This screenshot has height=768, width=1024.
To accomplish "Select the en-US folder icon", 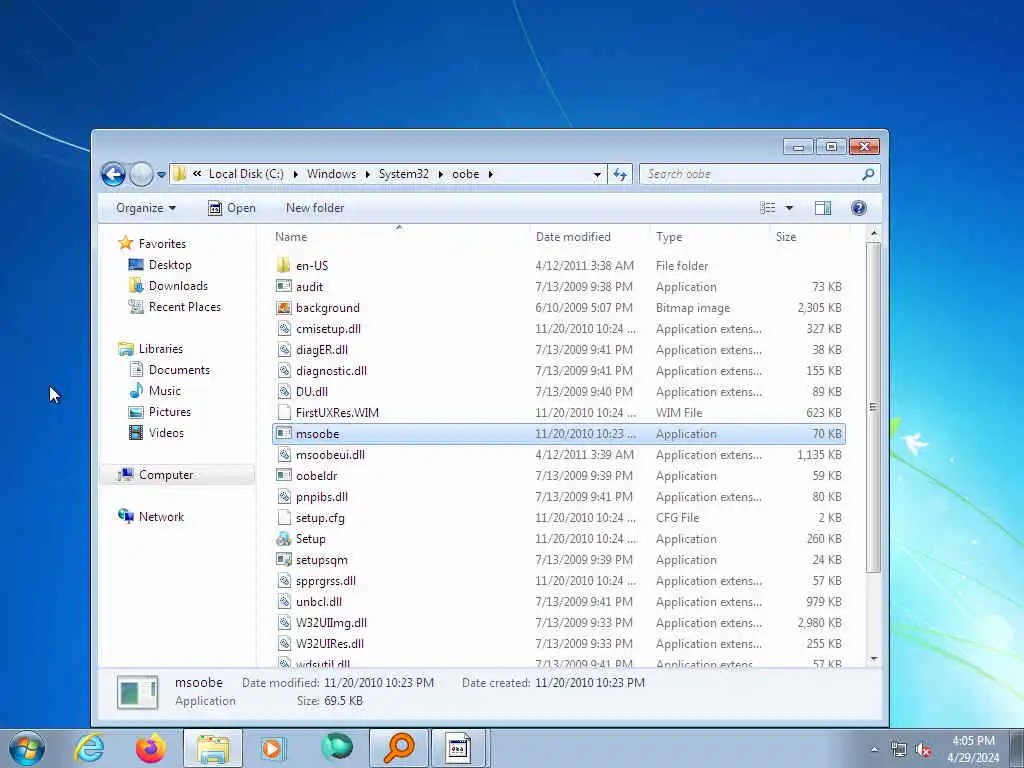I will pos(283,265).
